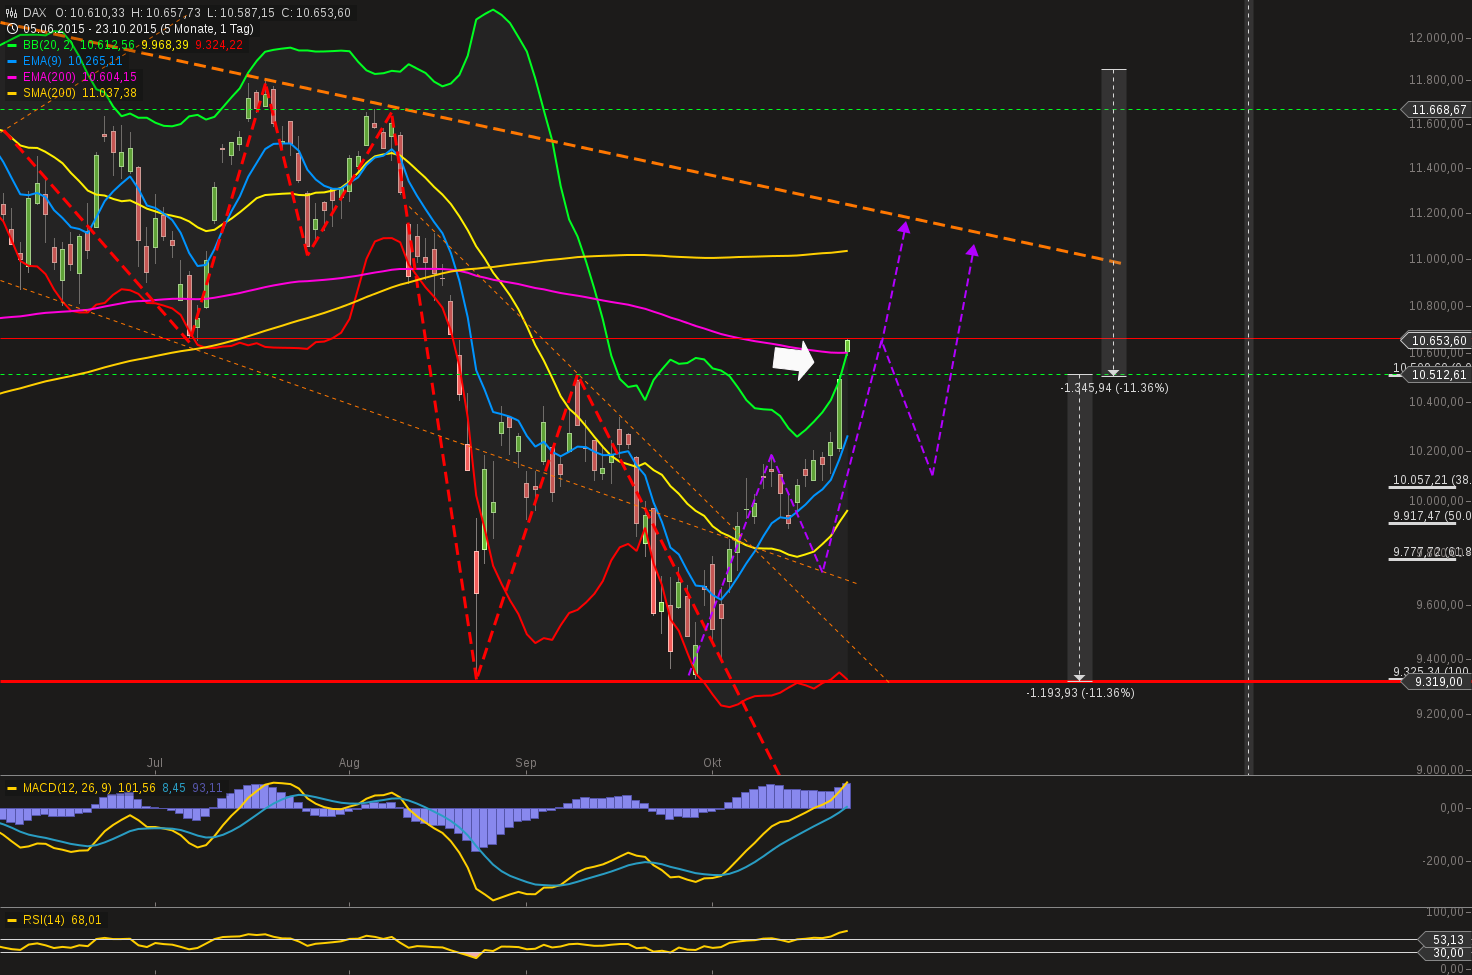1472x975 pixels.
Task: Click the Sep month label on the time axis
Action: click(x=526, y=763)
